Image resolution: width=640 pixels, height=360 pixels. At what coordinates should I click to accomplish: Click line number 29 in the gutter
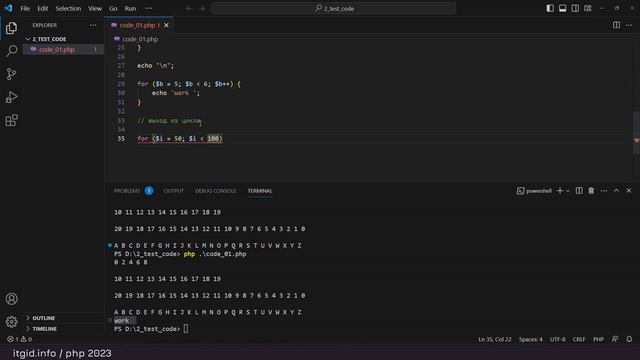[121, 84]
